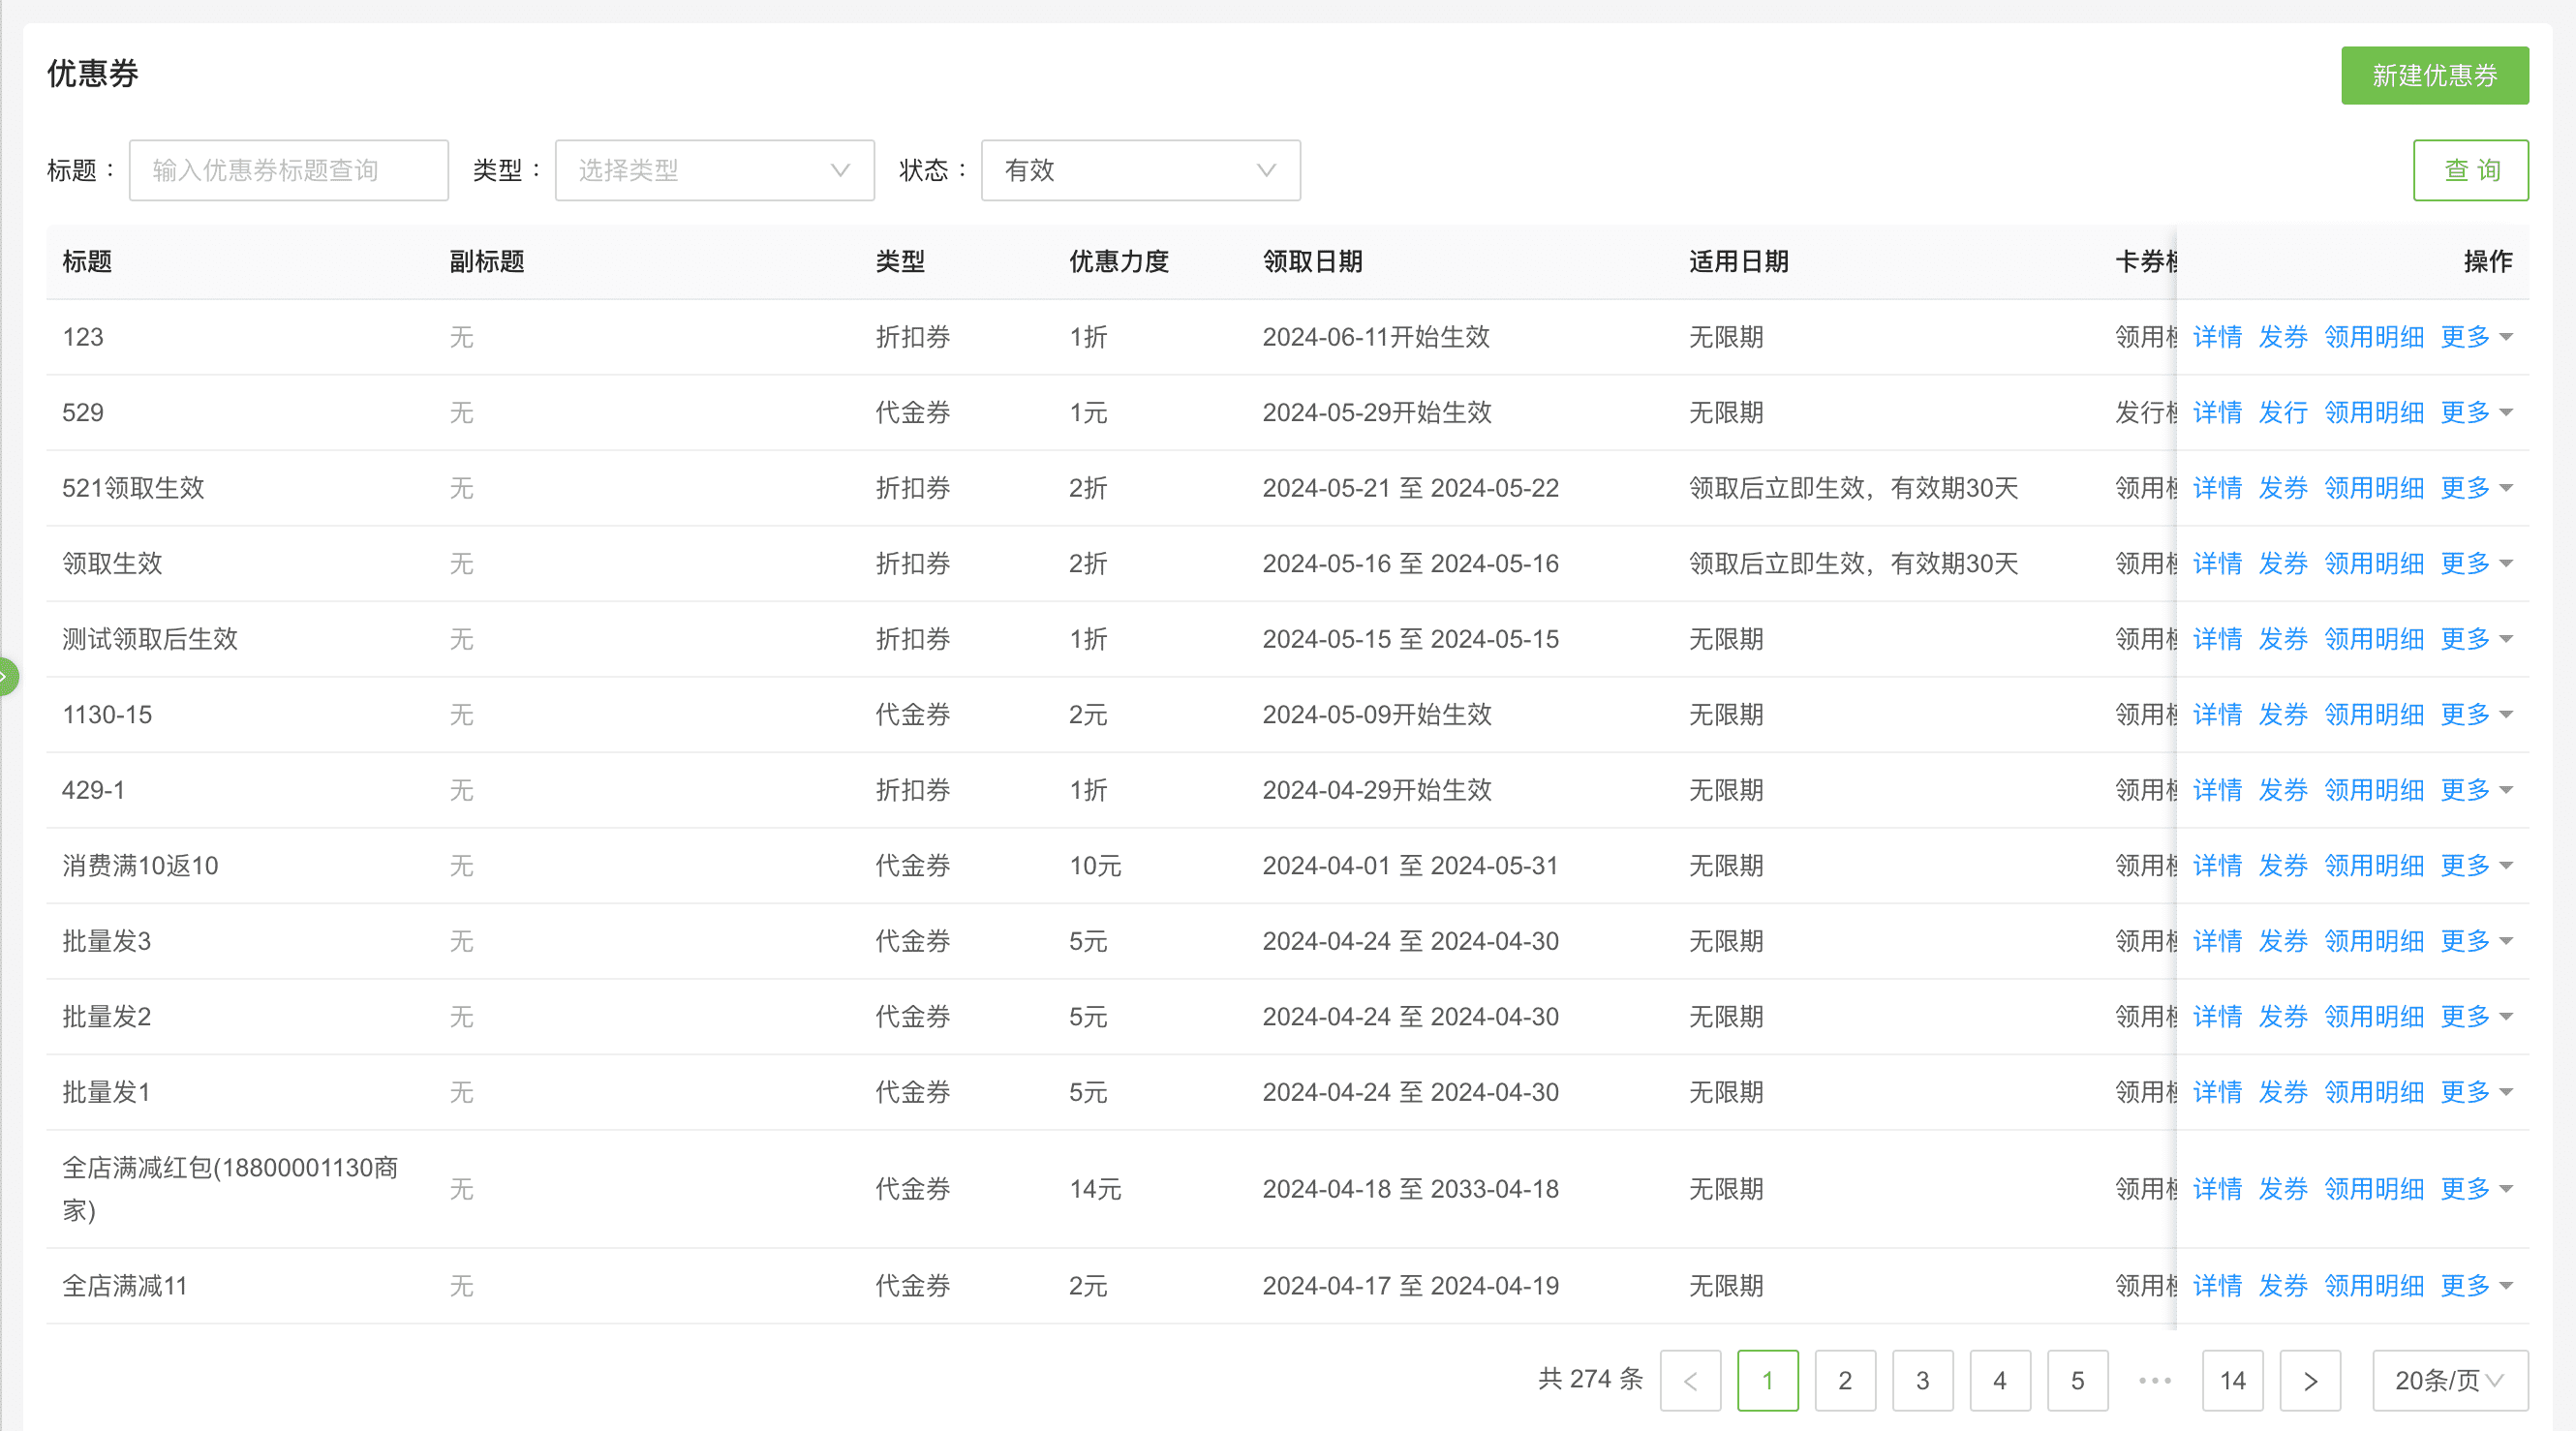Viewport: 2576px width, 1431px height.
Task: Click 发行 link for coupon 529
Action: pos(2282,413)
